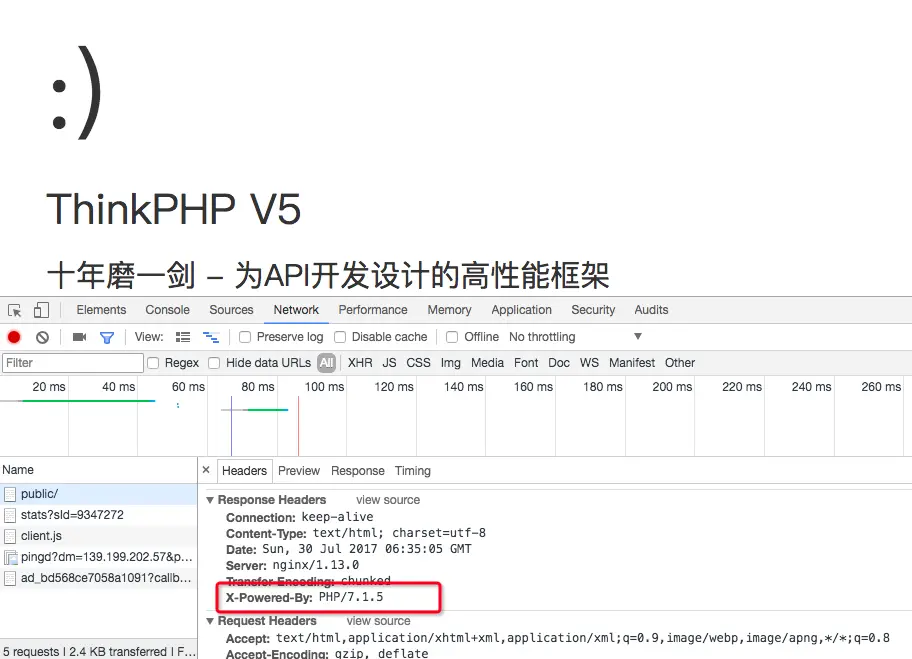
Task: Filter requests by Font
Action: [x=526, y=363]
